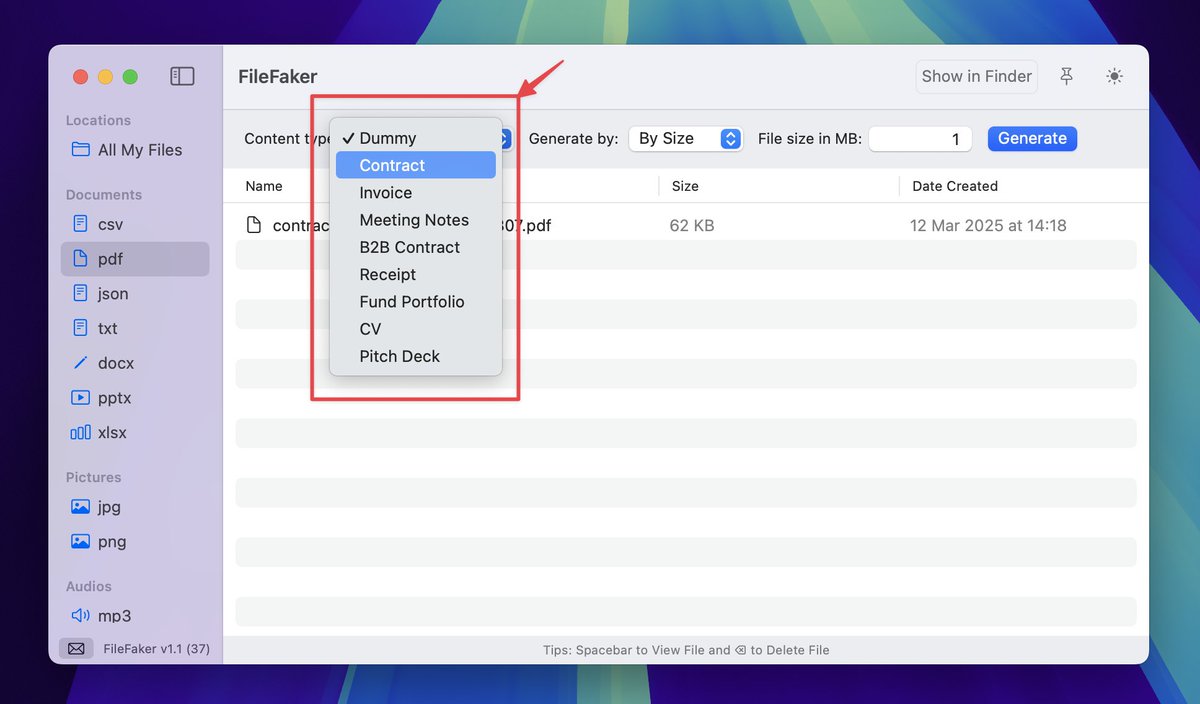Click the Show in Finder button
This screenshot has width=1200, height=704.
pyautogui.click(x=976, y=76)
